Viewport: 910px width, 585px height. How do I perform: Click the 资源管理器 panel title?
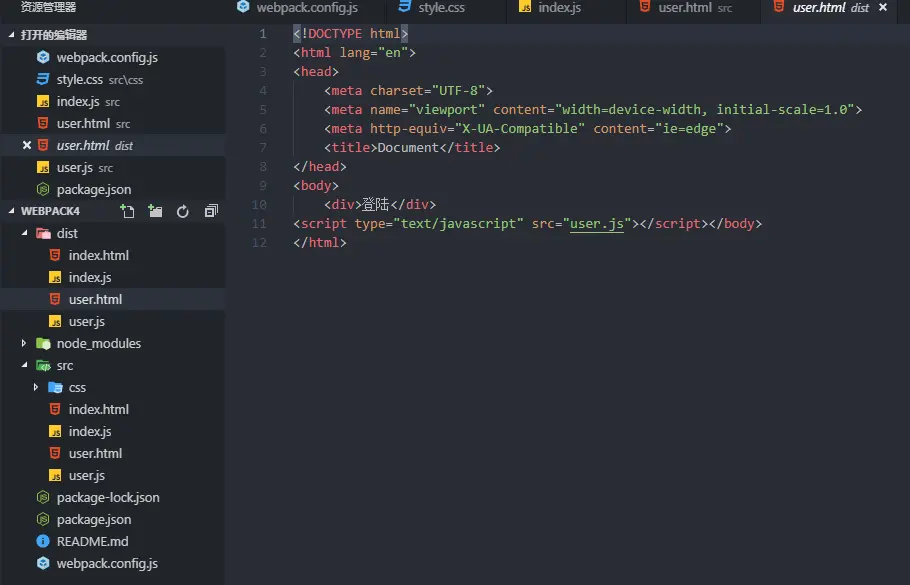coord(48,7)
